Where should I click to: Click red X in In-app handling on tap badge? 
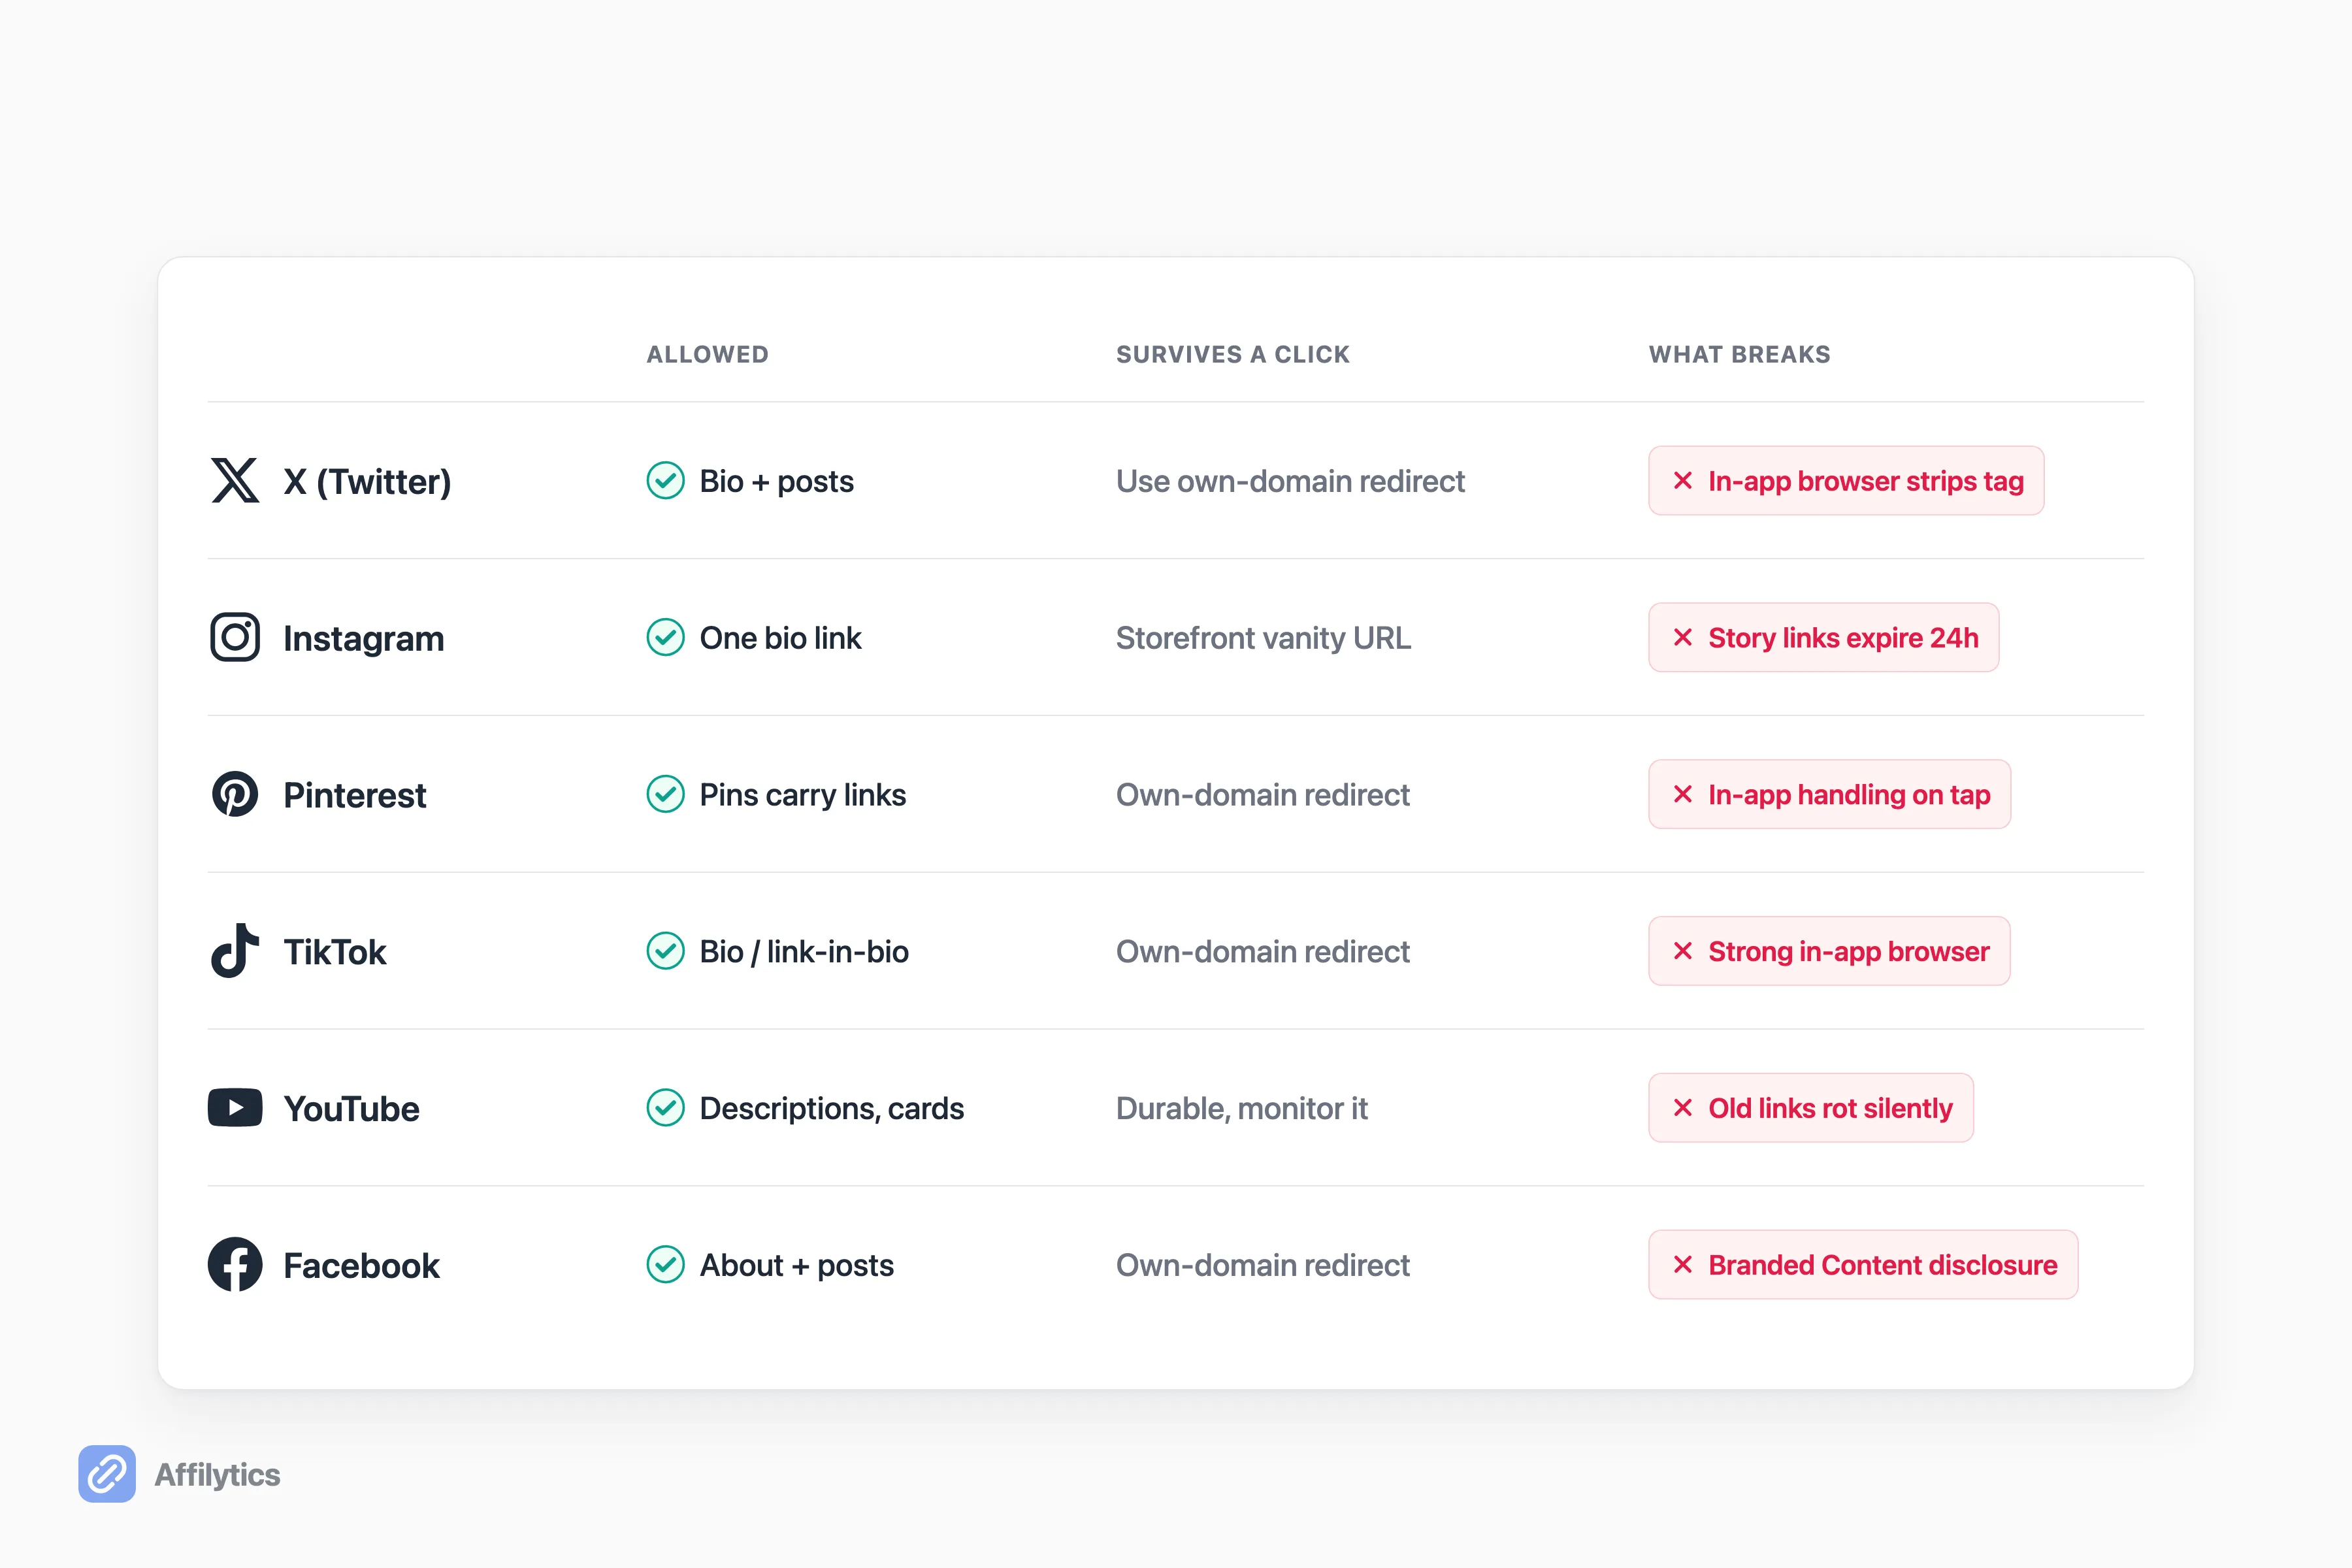point(1683,794)
